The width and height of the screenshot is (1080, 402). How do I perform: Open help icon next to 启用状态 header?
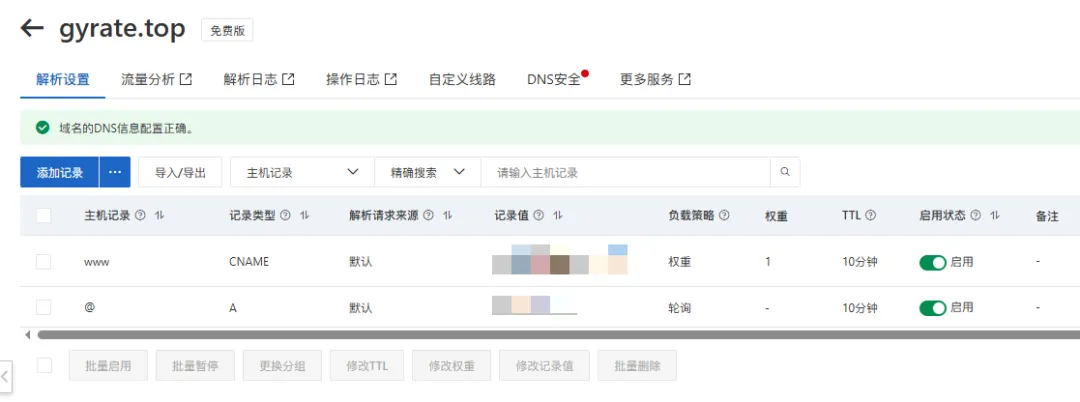975,215
